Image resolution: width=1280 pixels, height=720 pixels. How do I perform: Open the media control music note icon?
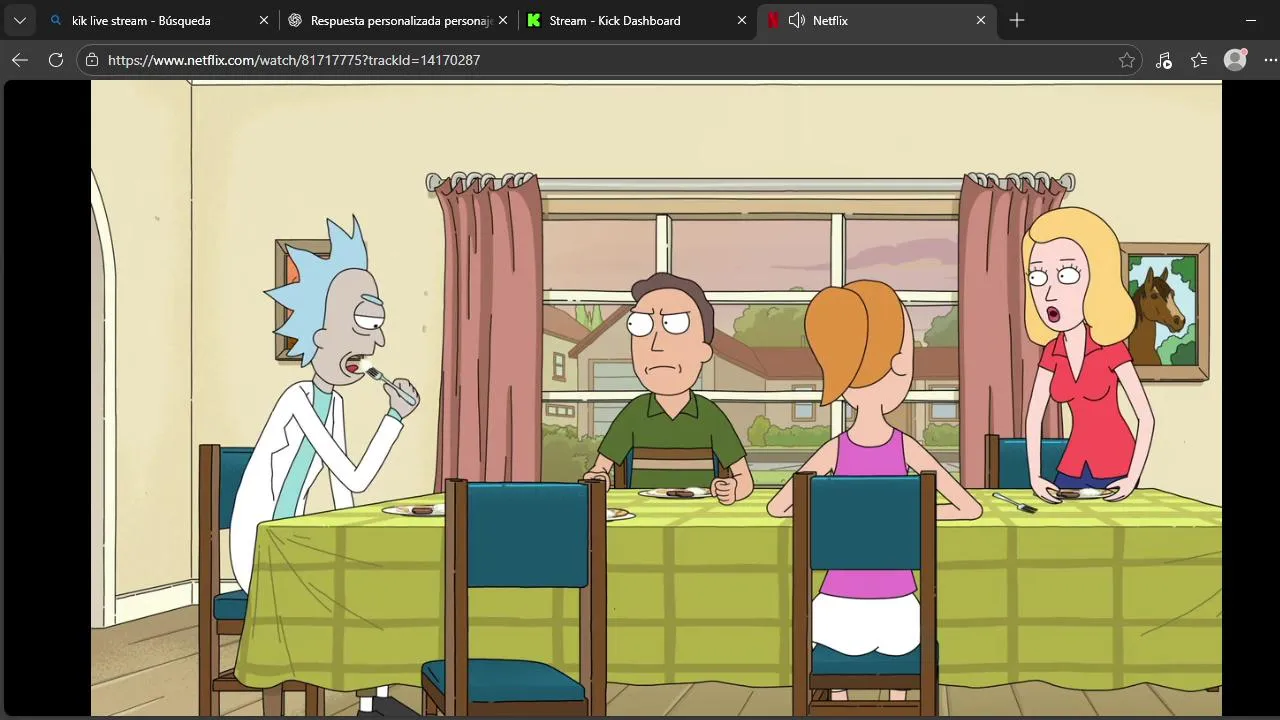click(x=1163, y=60)
